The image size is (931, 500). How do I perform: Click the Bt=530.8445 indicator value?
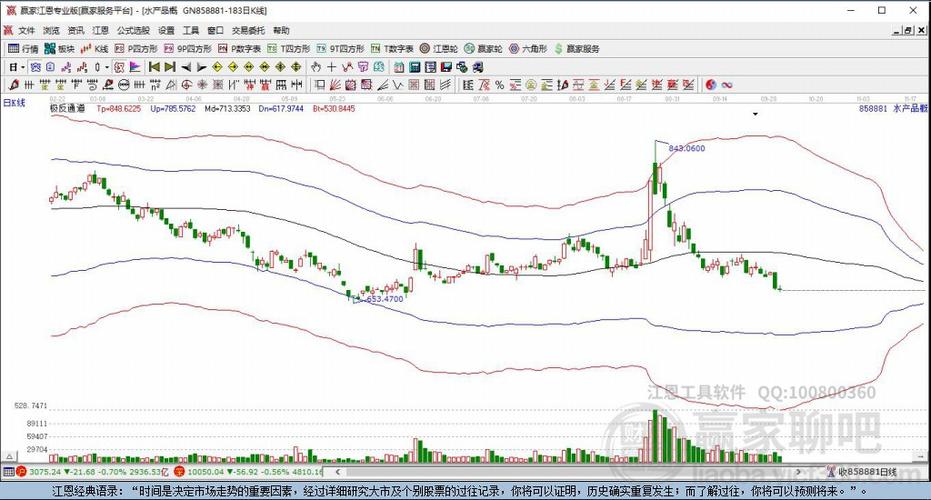pyautogui.click(x=334, y=109)
